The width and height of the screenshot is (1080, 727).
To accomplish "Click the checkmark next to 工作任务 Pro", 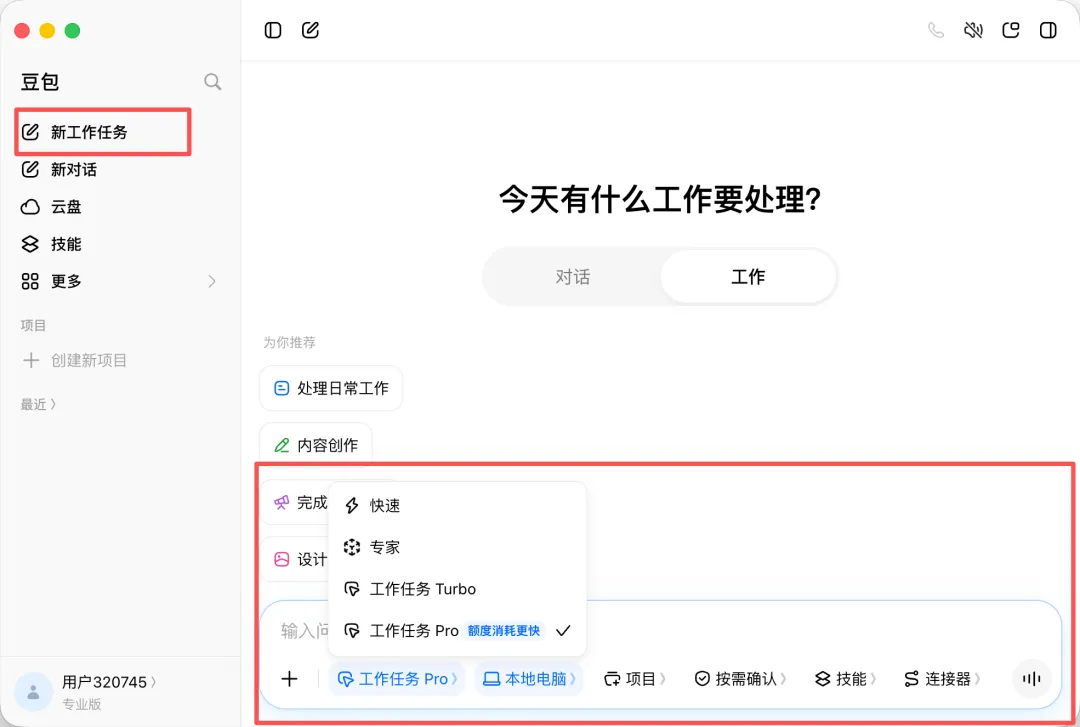I will click(563, 631).
